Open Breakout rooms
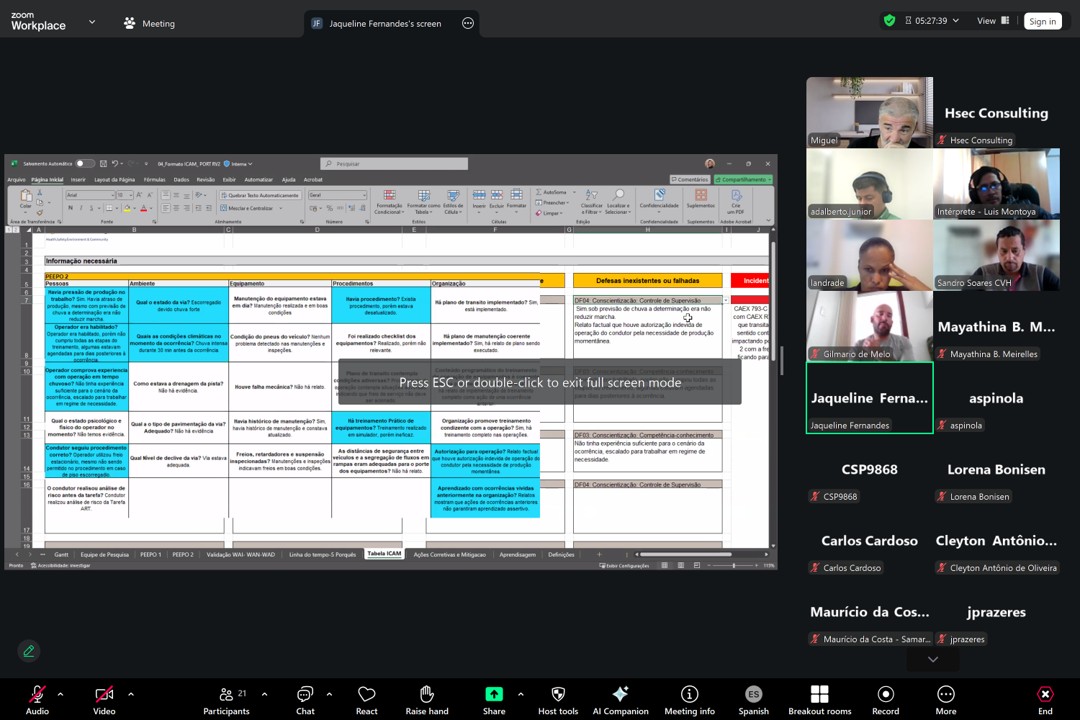The height and width of the screenshot is (720, 1080). click(819, 695)
